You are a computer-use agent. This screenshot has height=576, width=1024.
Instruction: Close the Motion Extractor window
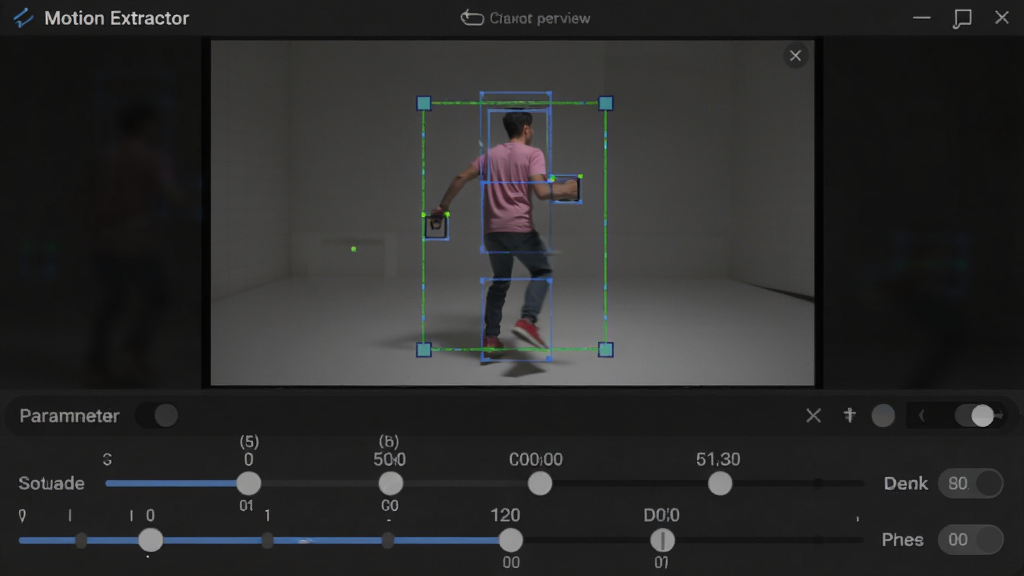coord(1002,18)
